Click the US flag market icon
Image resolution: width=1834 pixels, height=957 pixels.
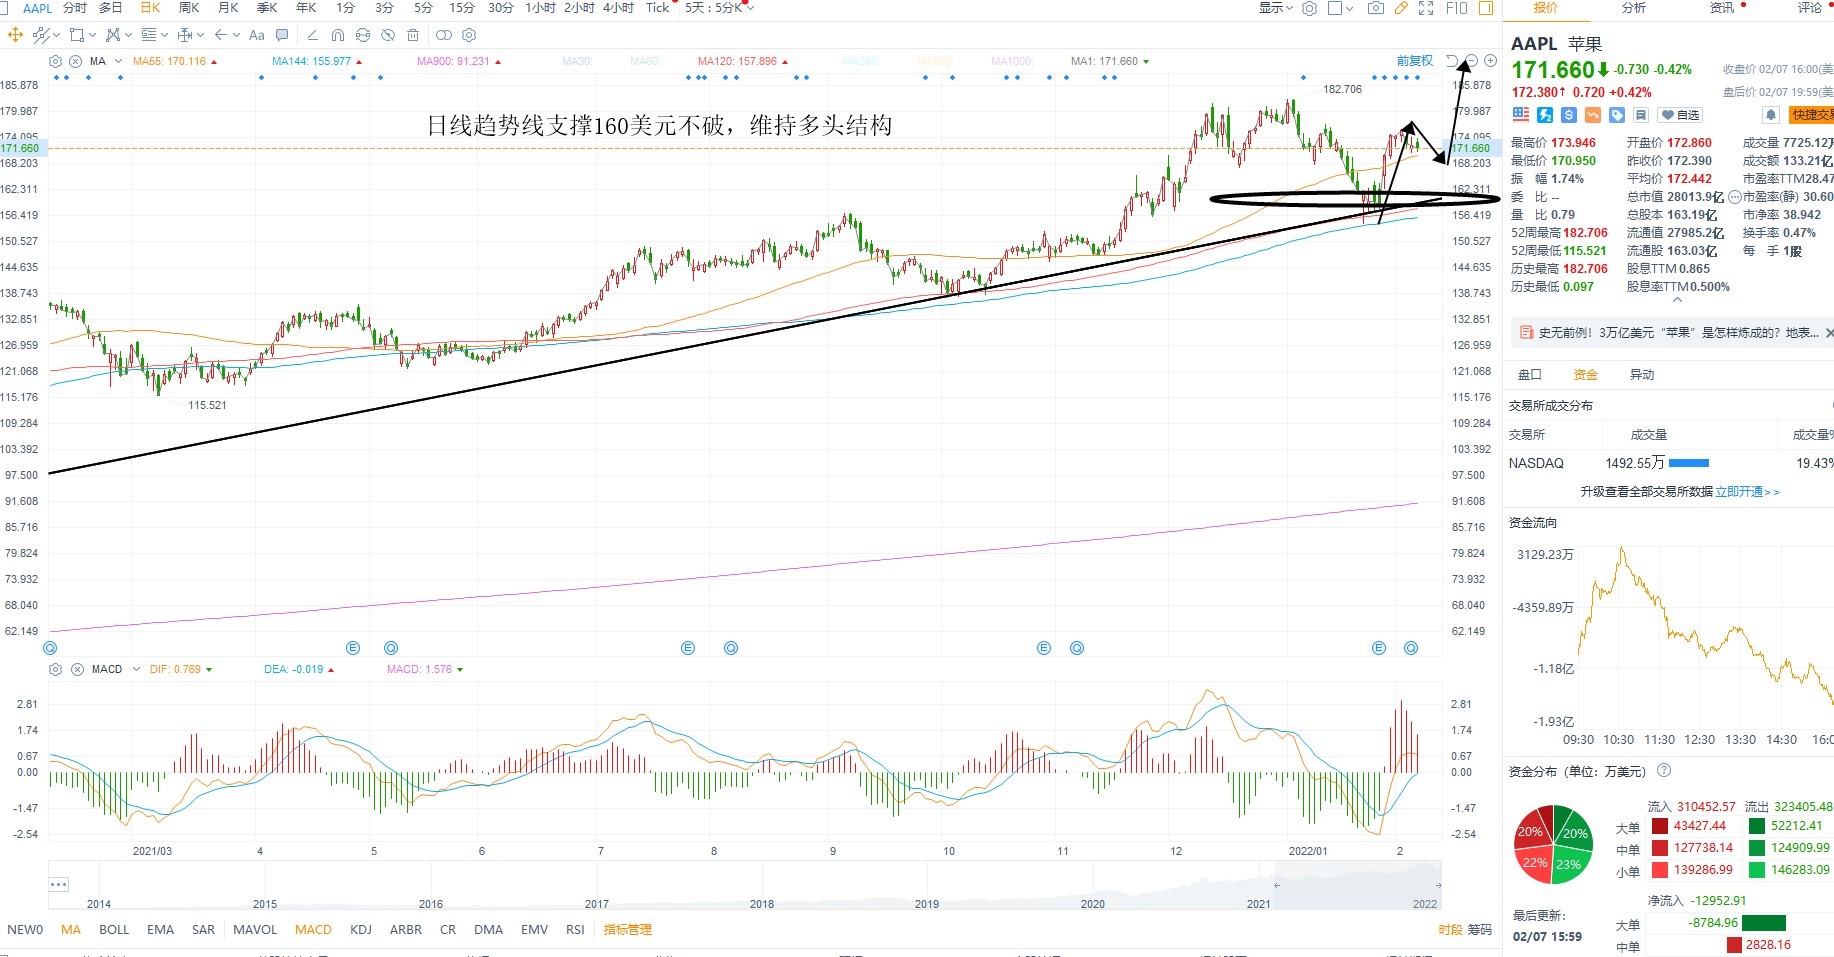coord(1521,115)
